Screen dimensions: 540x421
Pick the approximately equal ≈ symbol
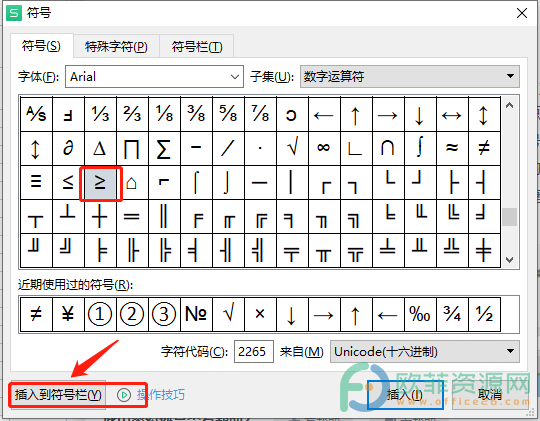click(x=452, y=148)
